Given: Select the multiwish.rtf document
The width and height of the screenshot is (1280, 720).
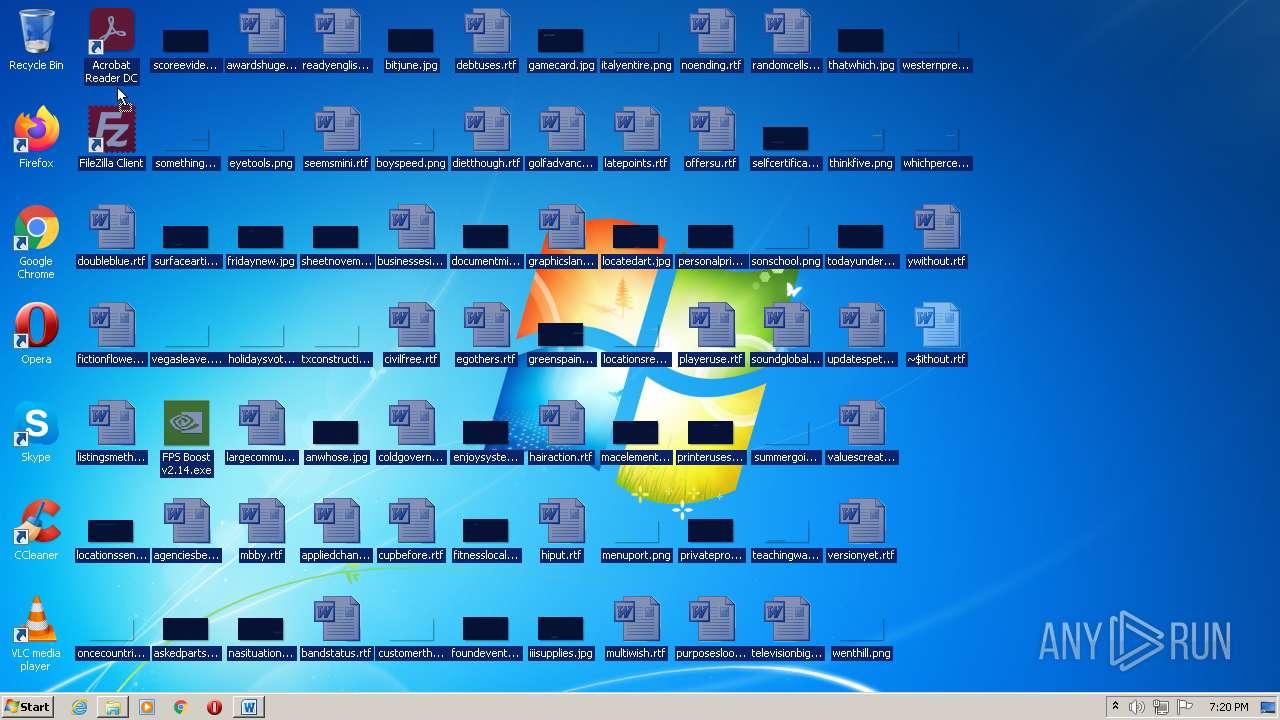Looking at the screenshot, I should click(x=636, y=628).
